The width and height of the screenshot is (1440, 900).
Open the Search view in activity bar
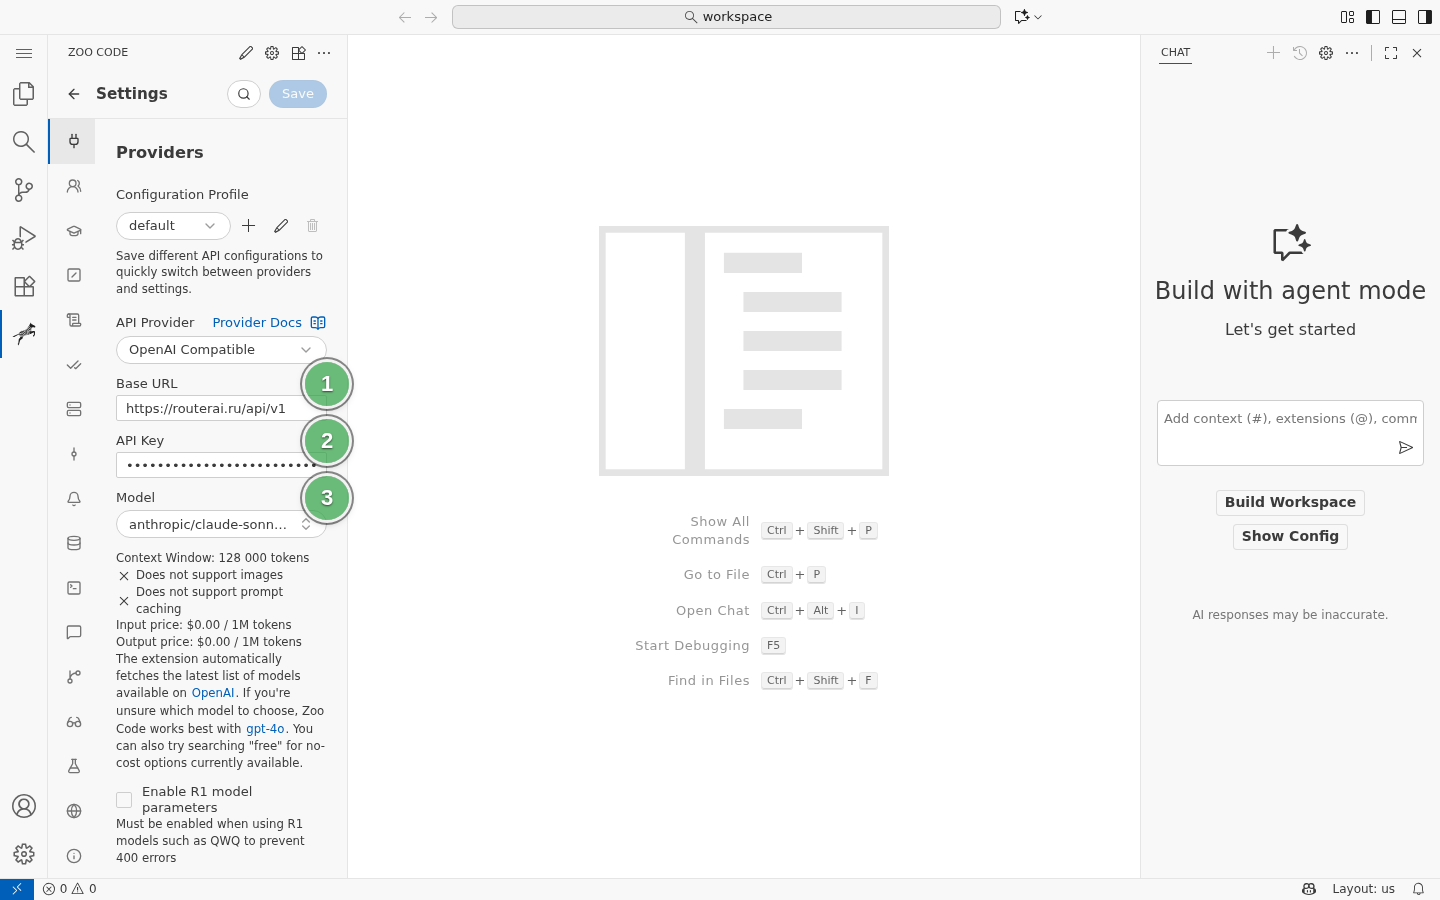24,141
